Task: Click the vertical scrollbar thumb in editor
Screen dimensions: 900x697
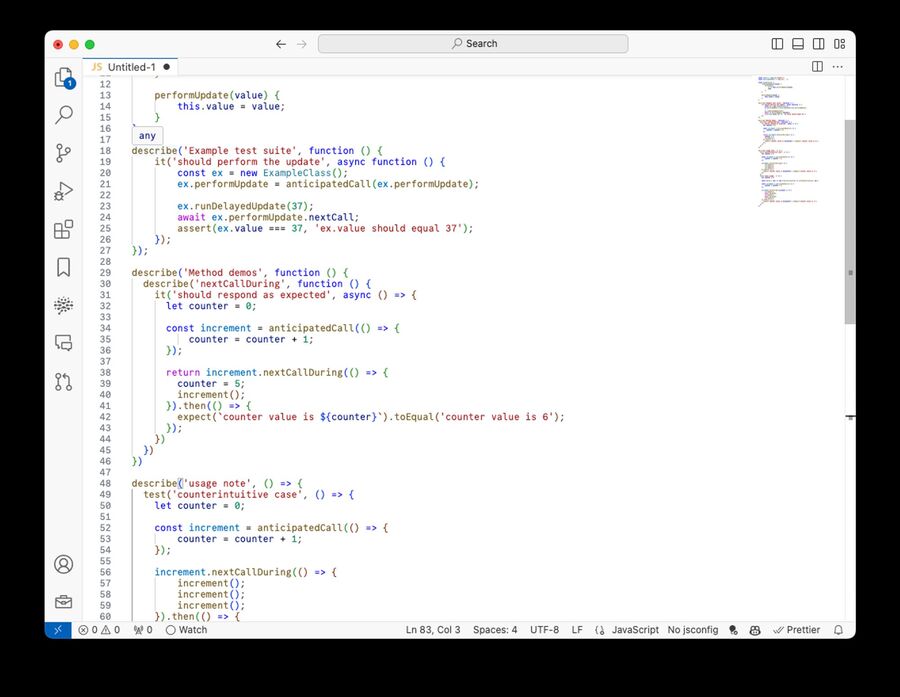Action: tap(850, 220)
